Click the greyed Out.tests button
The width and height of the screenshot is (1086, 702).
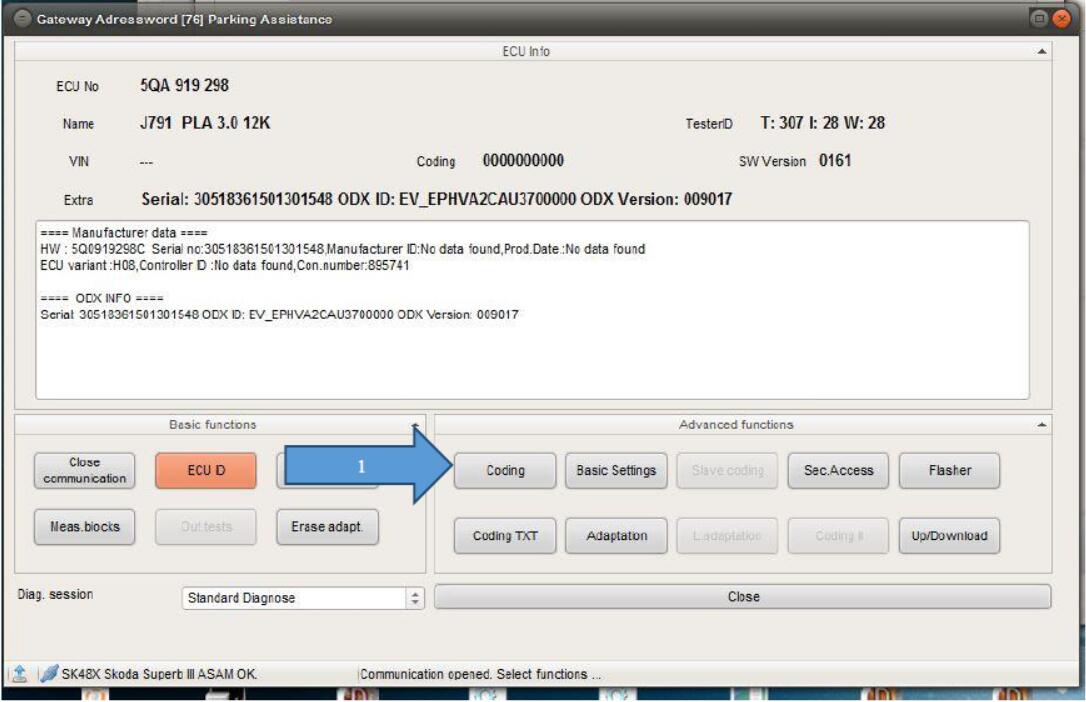(x=206, y=527)
